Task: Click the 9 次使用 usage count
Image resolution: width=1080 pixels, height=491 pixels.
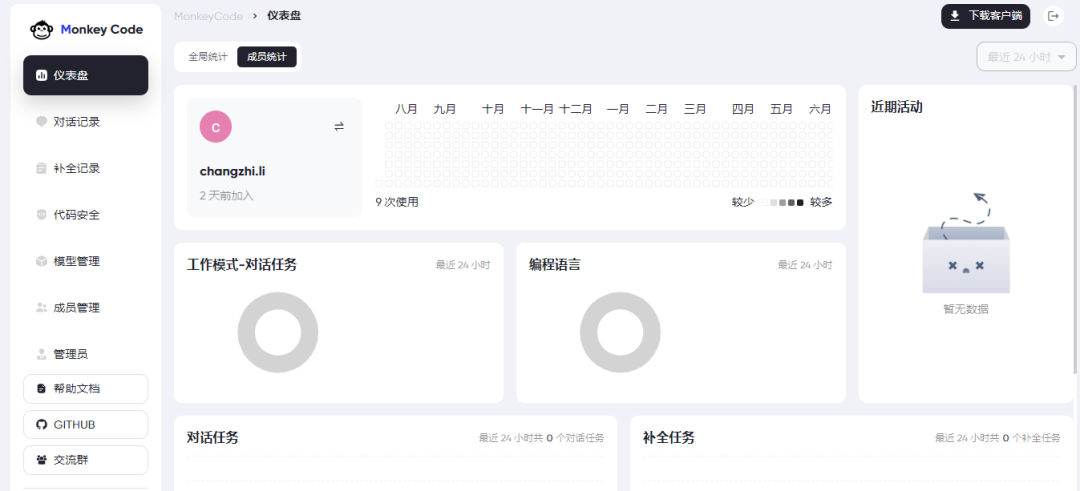Action: [x=397, y=202]
